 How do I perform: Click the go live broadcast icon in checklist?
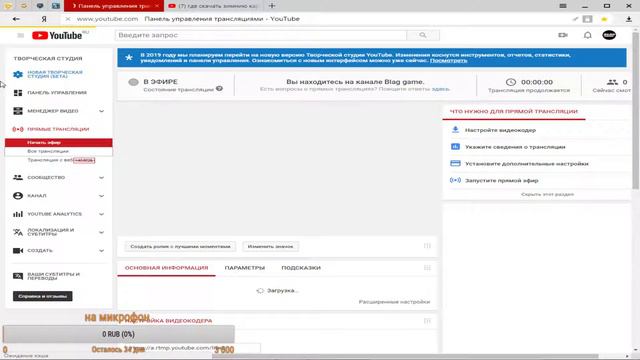(455, 180)
